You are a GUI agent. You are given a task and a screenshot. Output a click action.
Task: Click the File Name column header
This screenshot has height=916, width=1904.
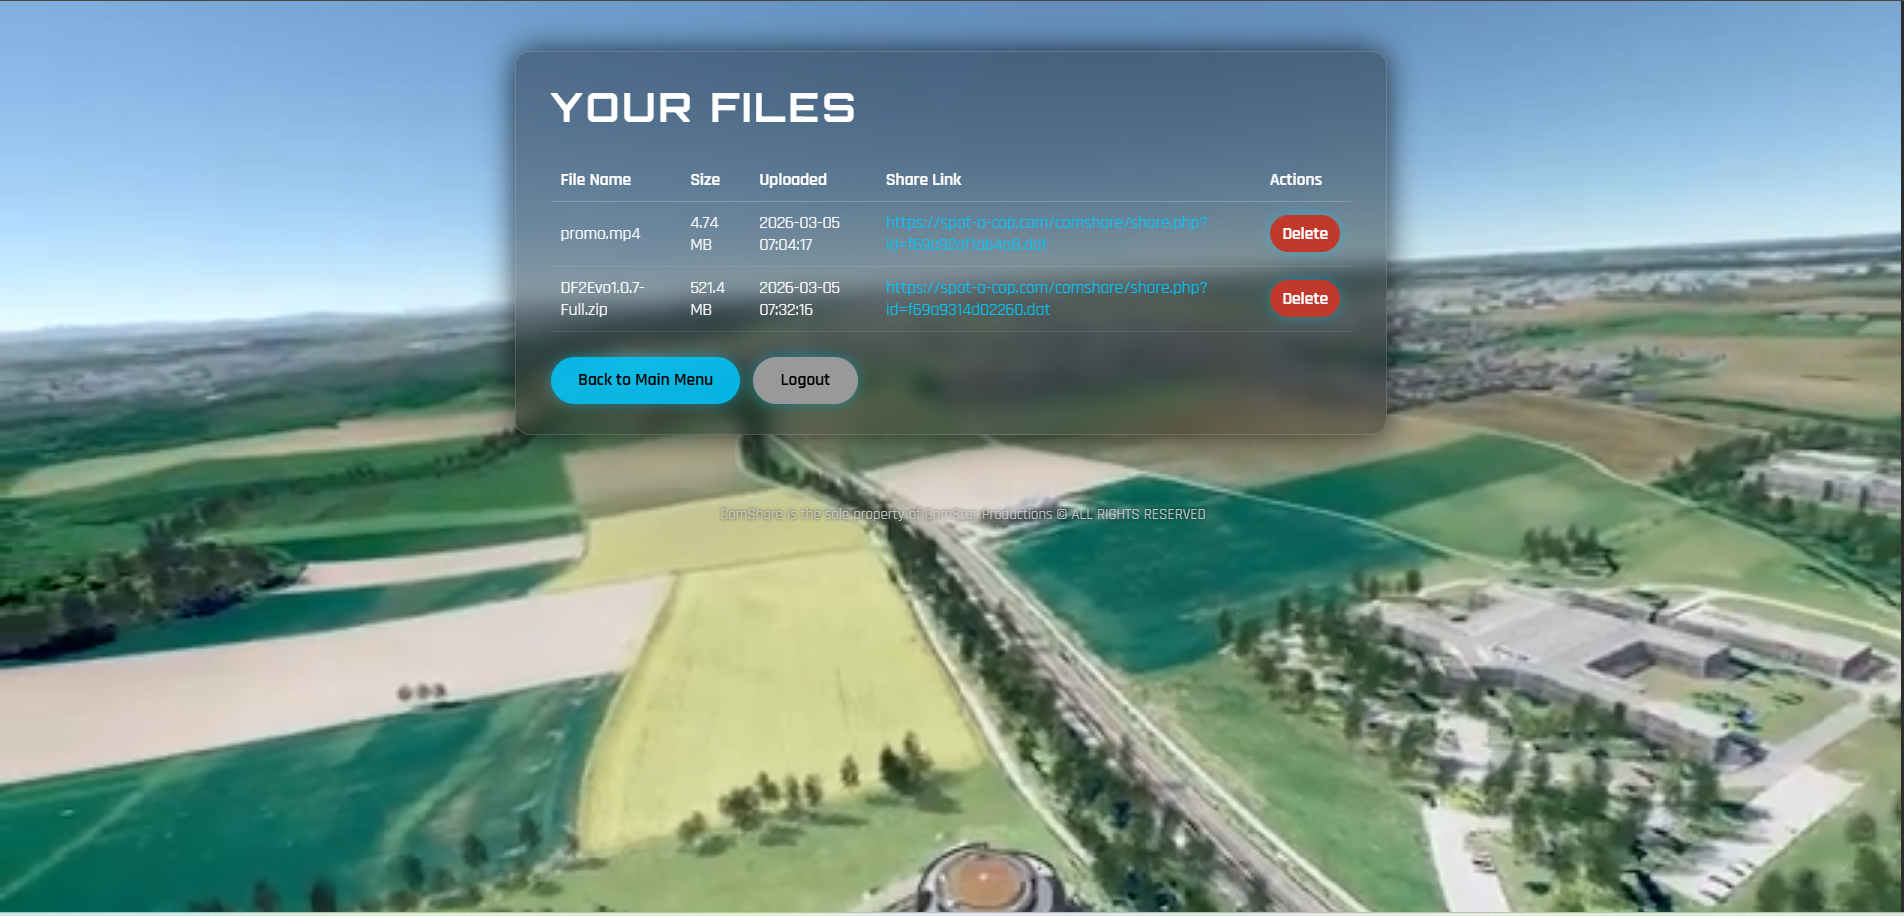[x=594, y=180]
